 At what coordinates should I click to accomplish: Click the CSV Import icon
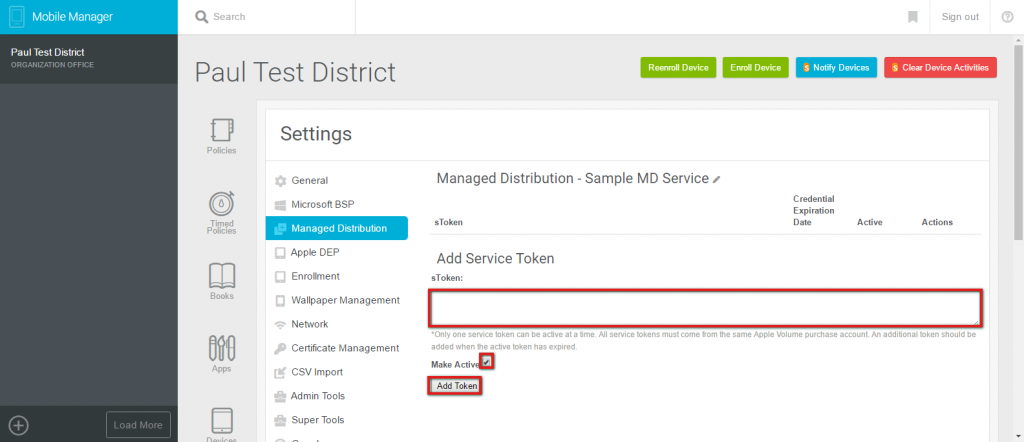pyautogui.click(x=280, y=373)
